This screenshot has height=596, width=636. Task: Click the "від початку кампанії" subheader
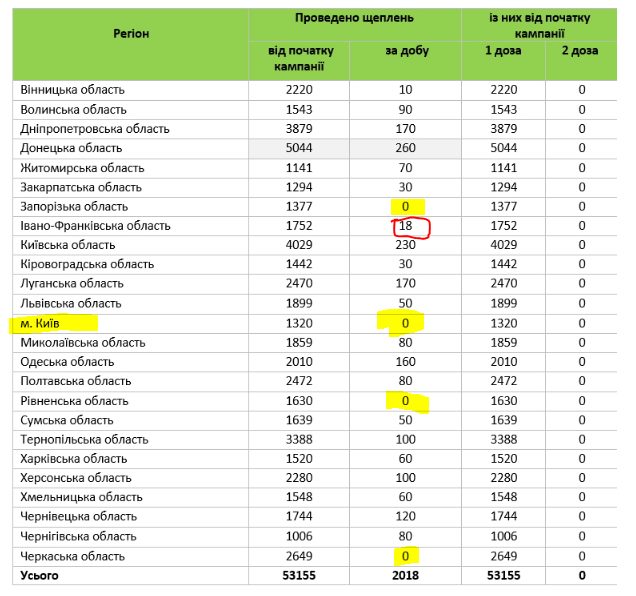coord(299,58)
